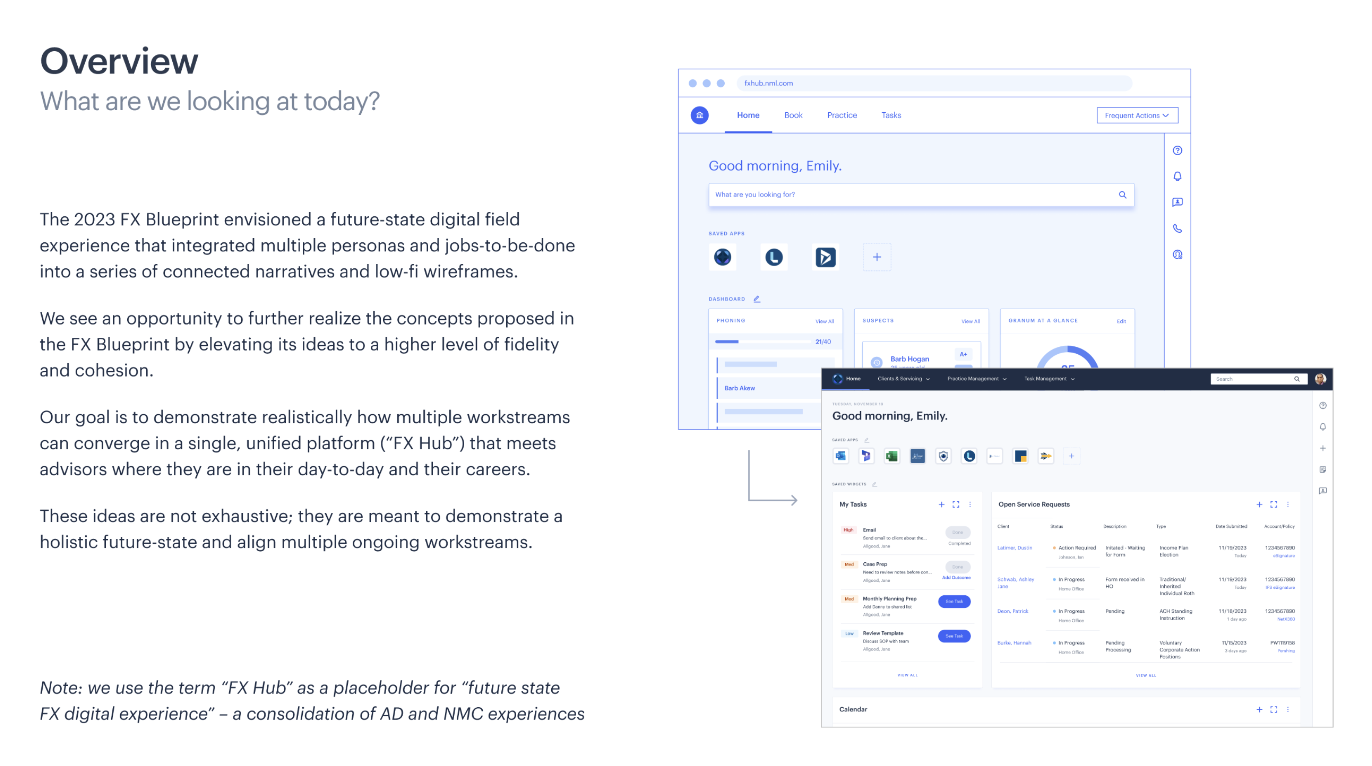Open client link 'Dean, Patrick'

pyautogui.click(x=1012, y=611)
